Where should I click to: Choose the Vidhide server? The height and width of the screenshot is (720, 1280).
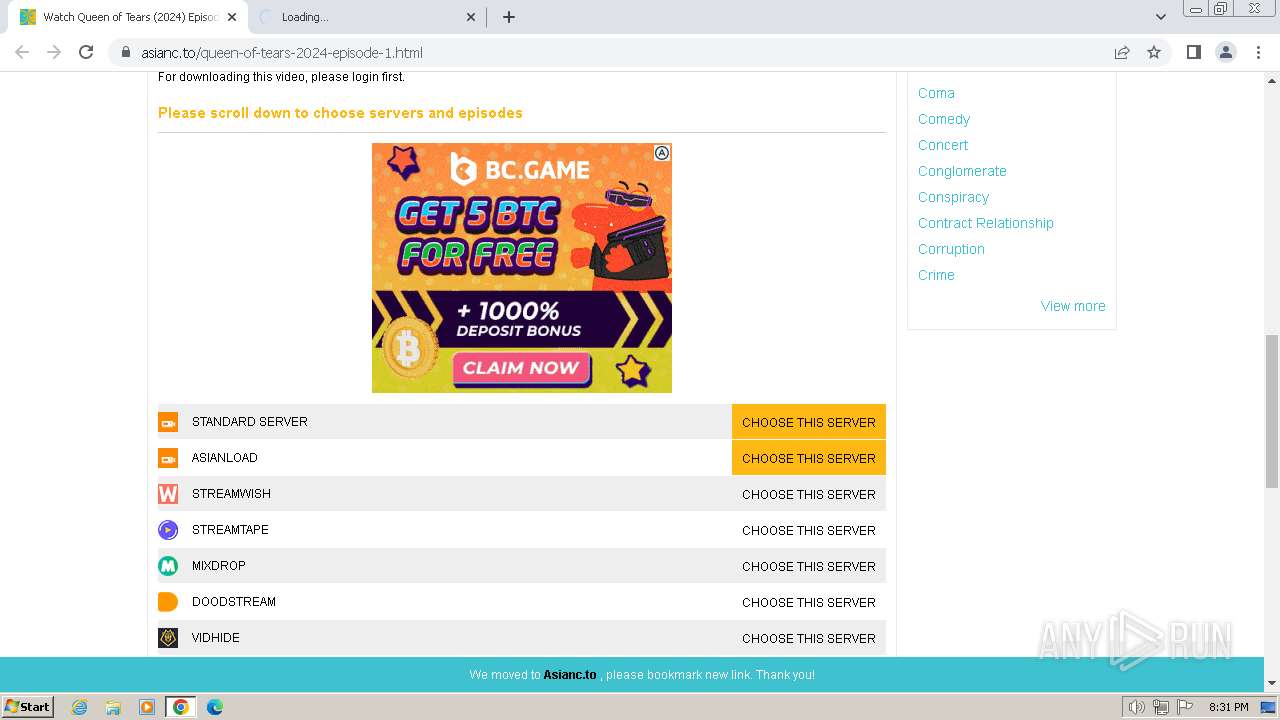pos(809,638)
